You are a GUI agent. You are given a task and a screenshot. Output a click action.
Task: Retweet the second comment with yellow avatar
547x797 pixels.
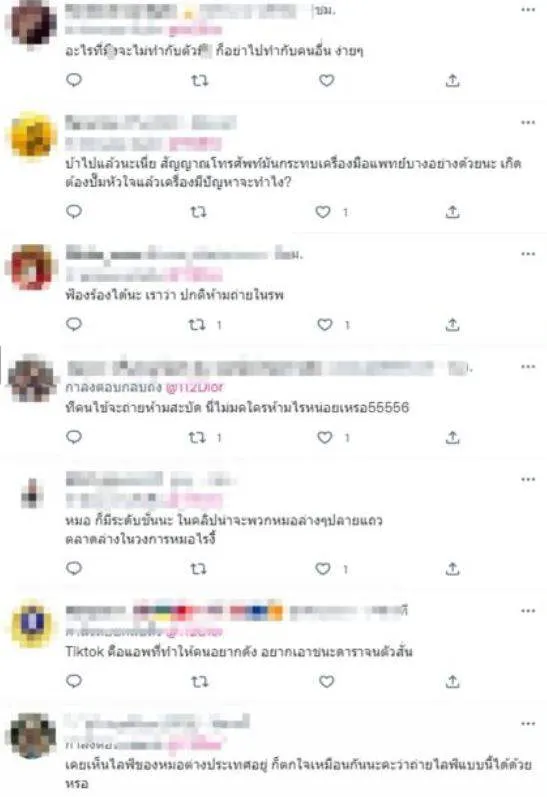tap(198, 212)
